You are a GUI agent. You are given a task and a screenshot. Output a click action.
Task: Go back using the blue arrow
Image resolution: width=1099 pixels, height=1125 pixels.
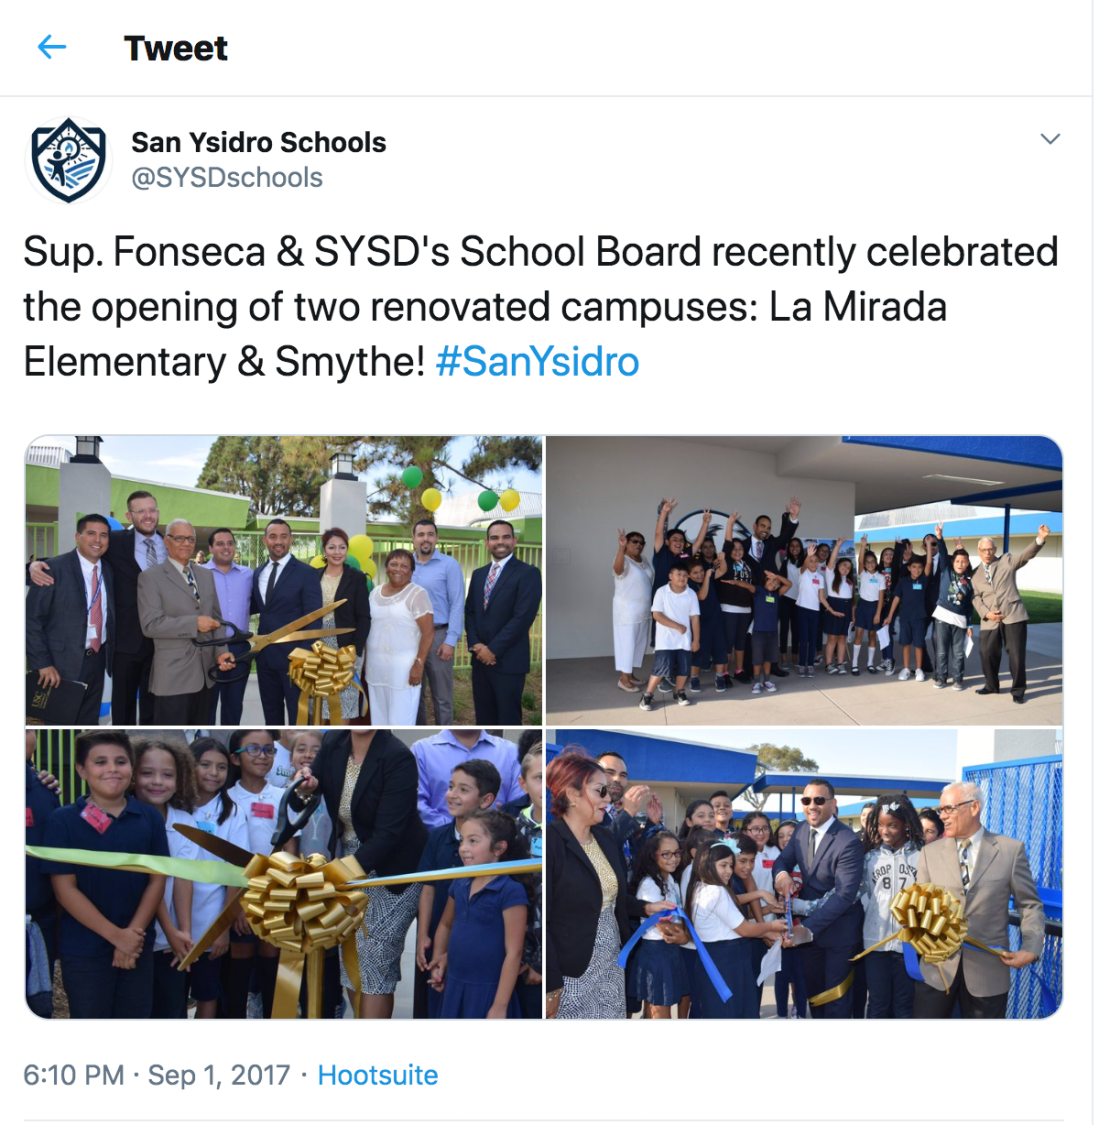point(52,48)
